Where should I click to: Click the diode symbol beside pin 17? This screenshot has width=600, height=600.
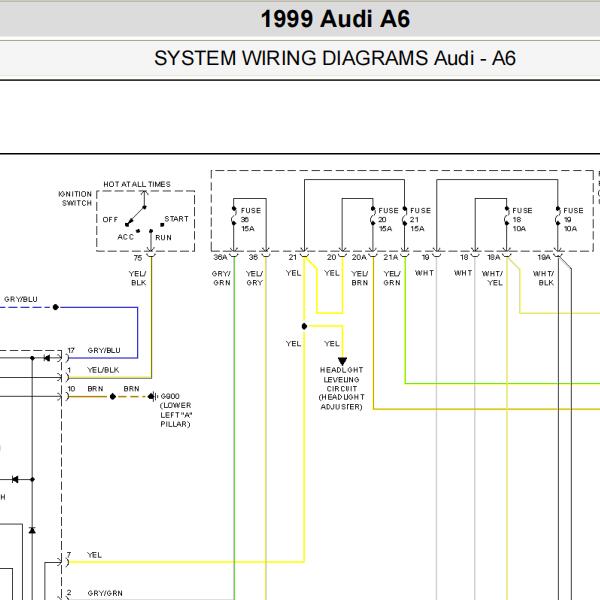click(47, 358)
